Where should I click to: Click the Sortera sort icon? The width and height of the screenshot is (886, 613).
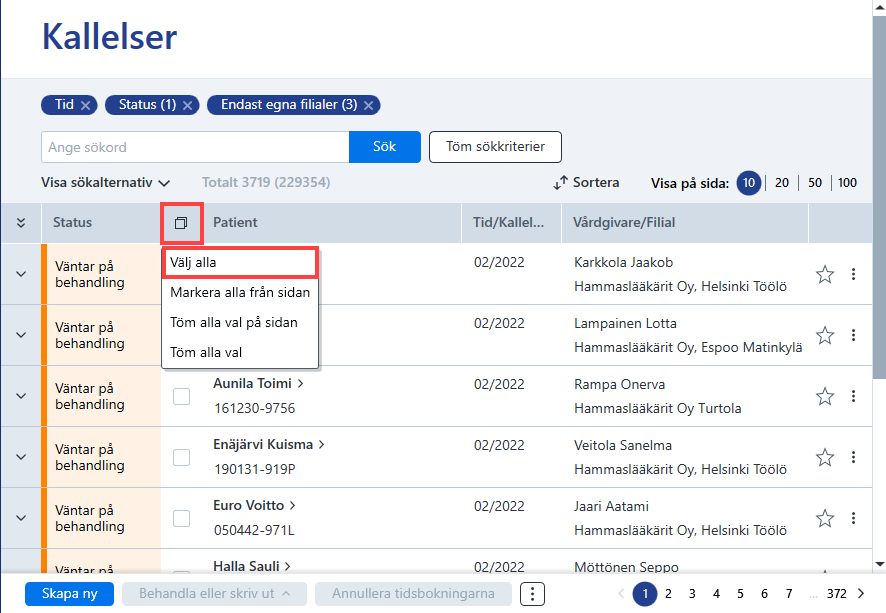click(560, 182)
